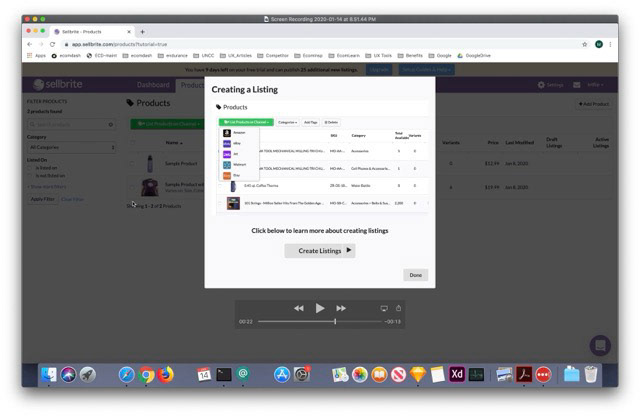640x416 pixels.
Task: Expand the All Categories dropdown
Action: click(x=71, y=147)
